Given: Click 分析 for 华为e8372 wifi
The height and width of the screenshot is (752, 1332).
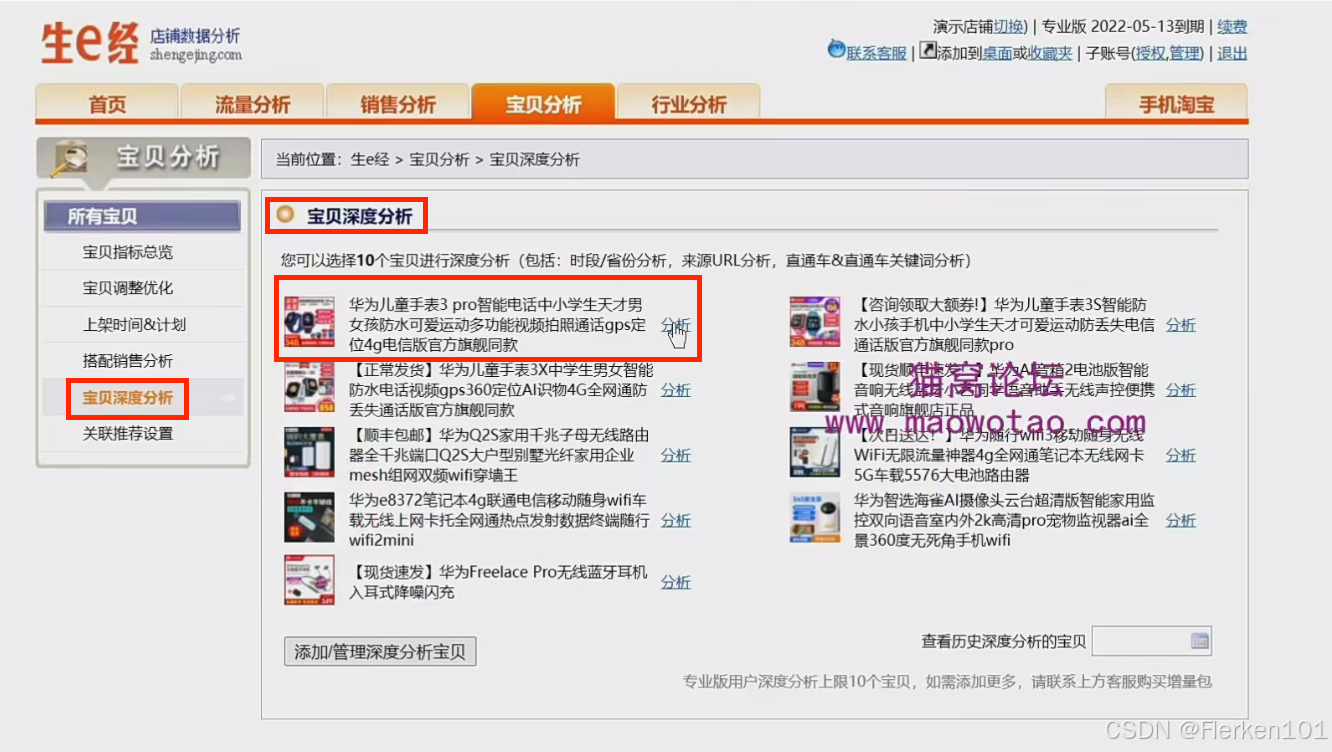Looking at the screenshot, I should tap(676, 520).
